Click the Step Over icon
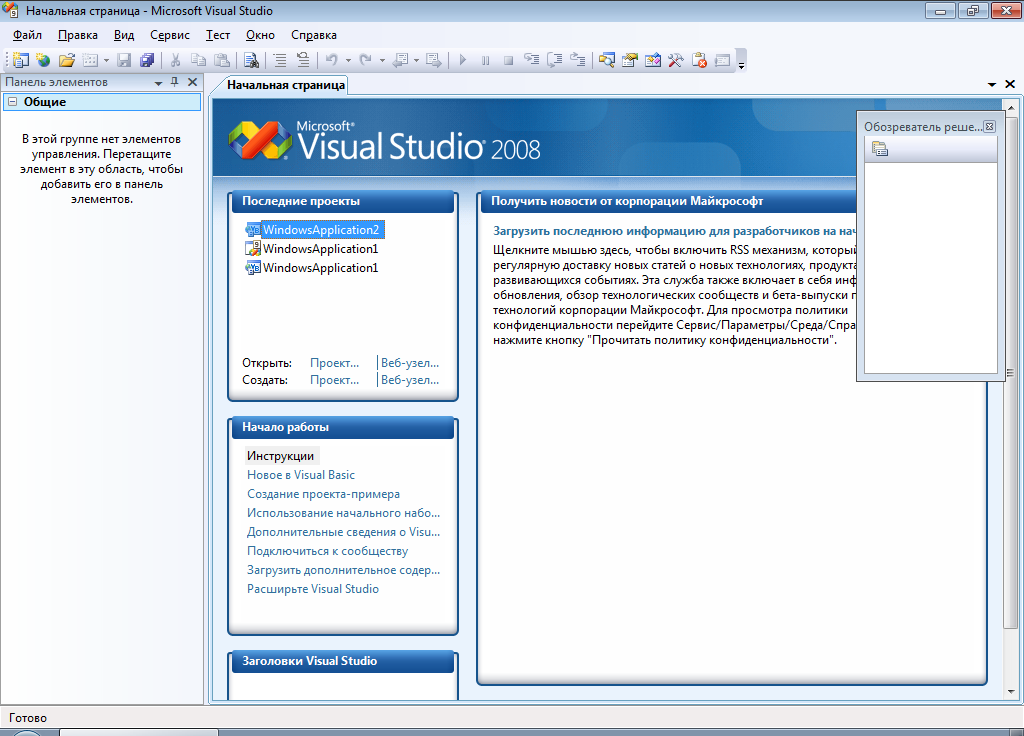This screenshot has height=736, width=1024. (554, 60)
